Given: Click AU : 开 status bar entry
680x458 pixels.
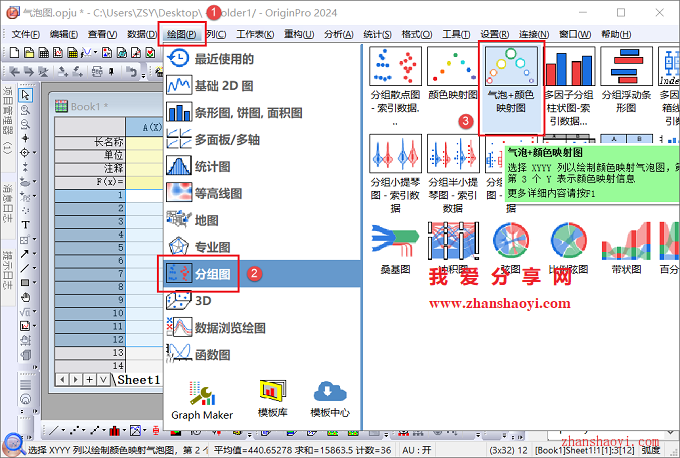Looking at the screenshot, I should point(416,451).
